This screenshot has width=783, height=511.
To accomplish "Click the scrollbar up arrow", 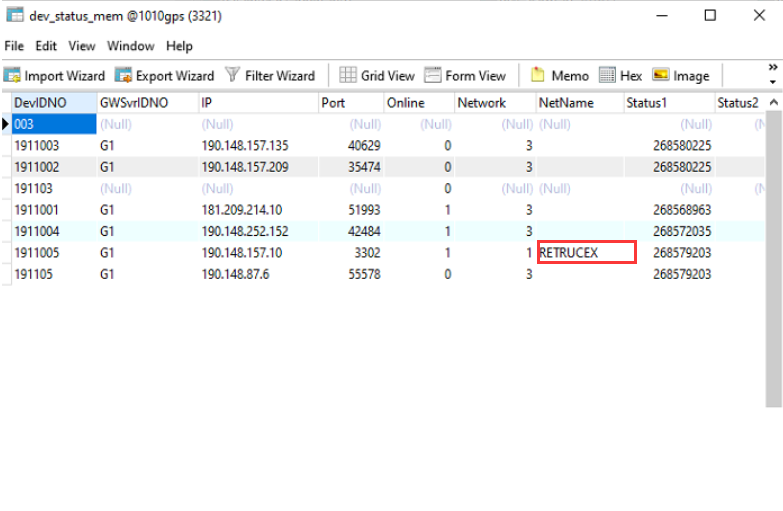I will point(774,102).
